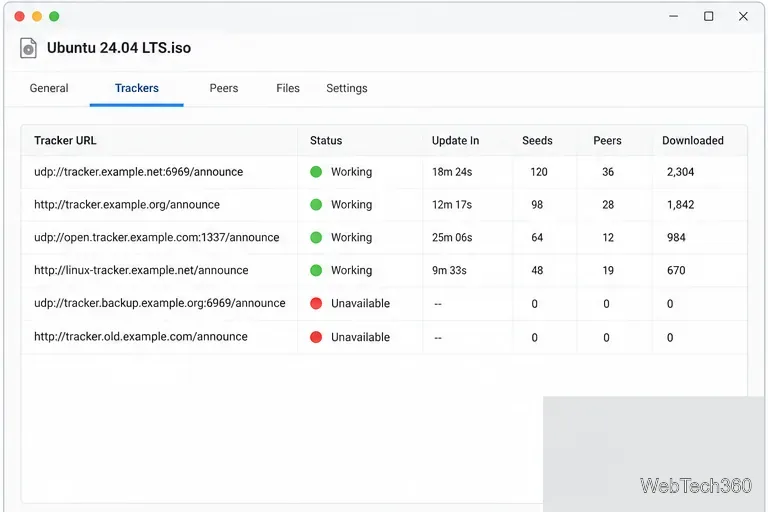Click downloaded value 1,842
Screen dimensions: 768x512
pos(680,205)
